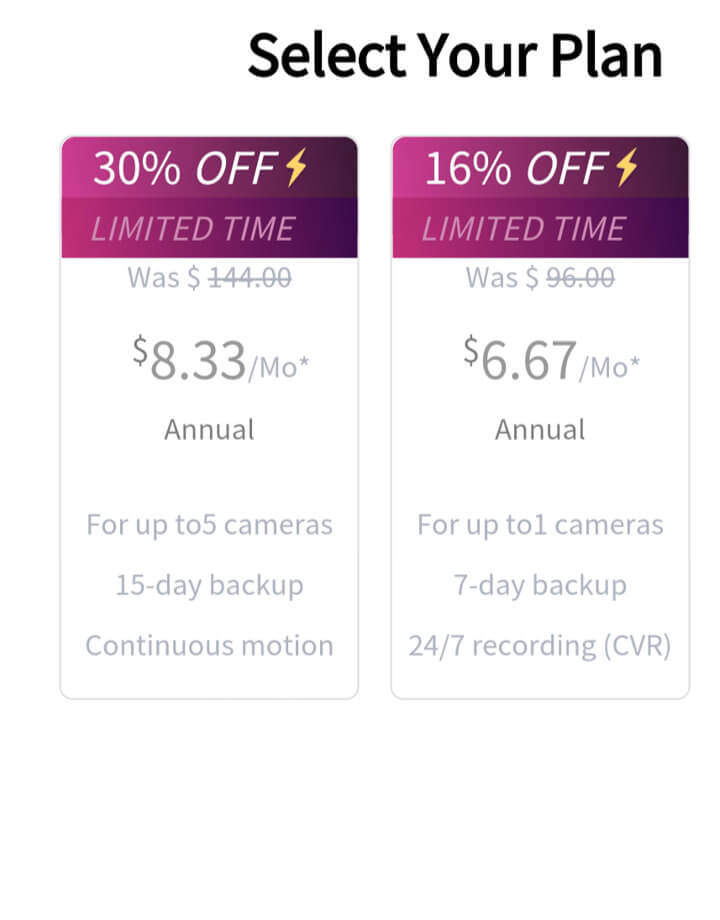This screenshot has width=720, height=920.
Task: Click the Was $144.00 original price
Action: [209, 277]
